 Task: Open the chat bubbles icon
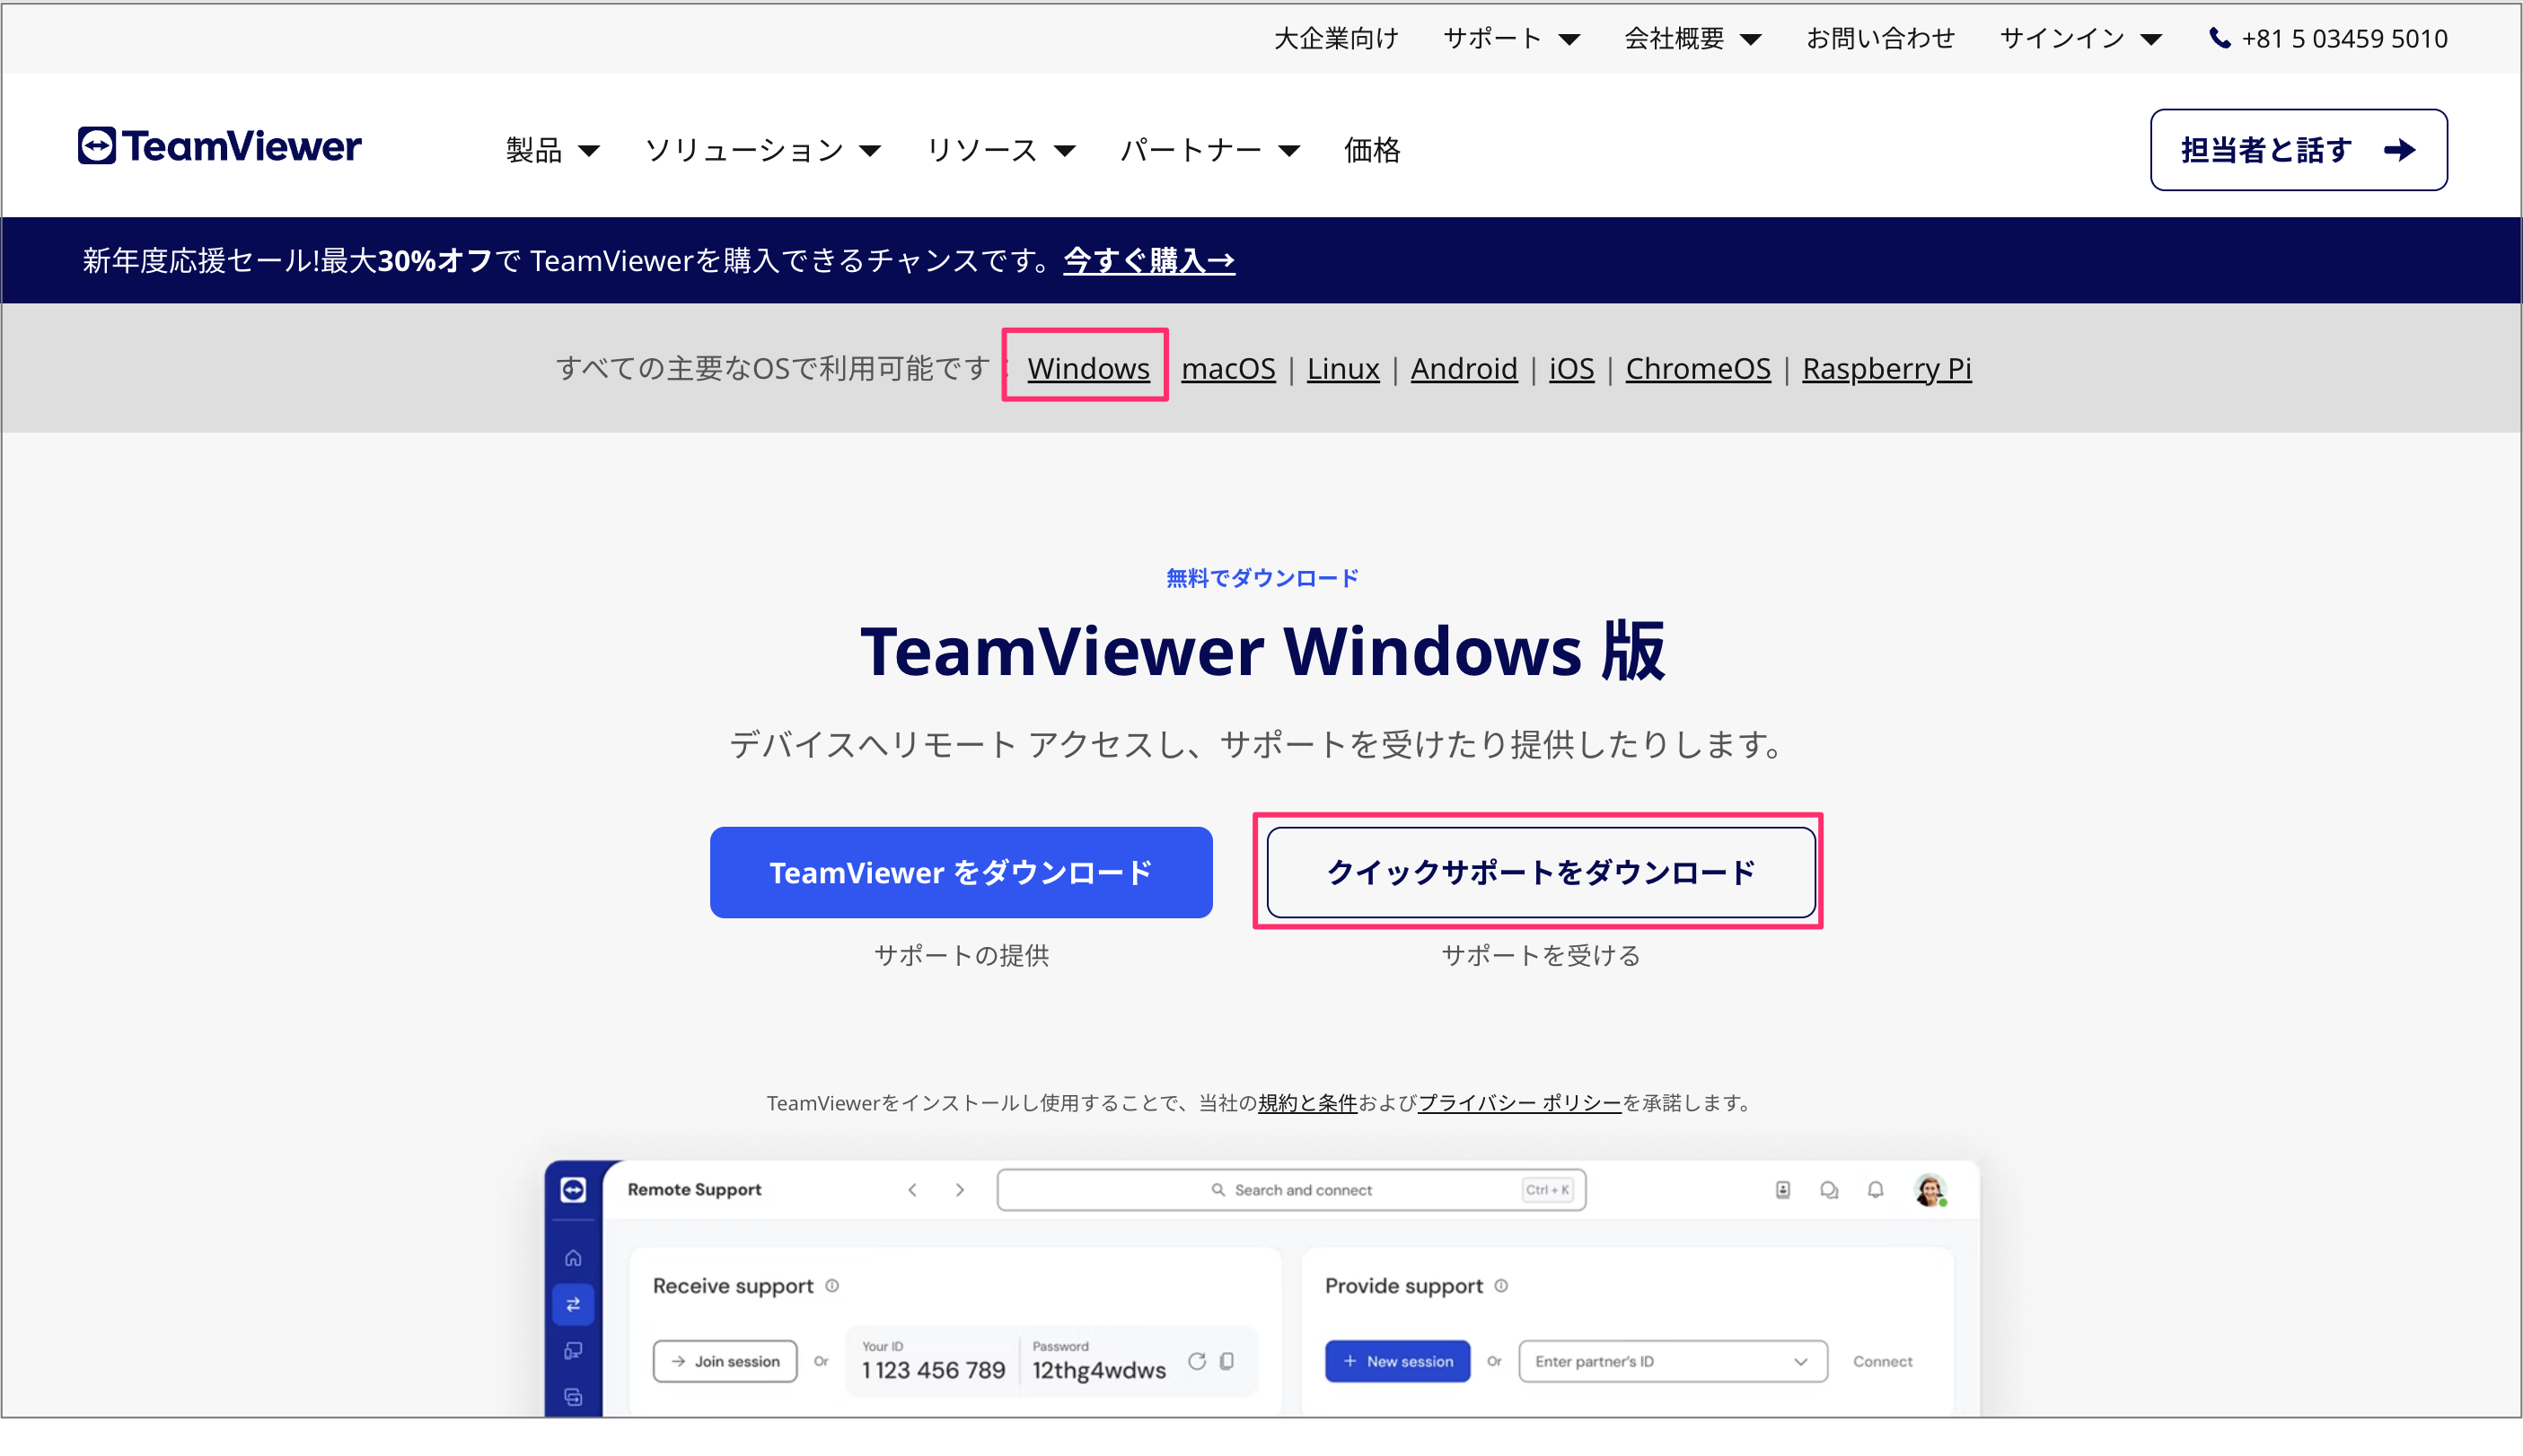point(1829,1190)
